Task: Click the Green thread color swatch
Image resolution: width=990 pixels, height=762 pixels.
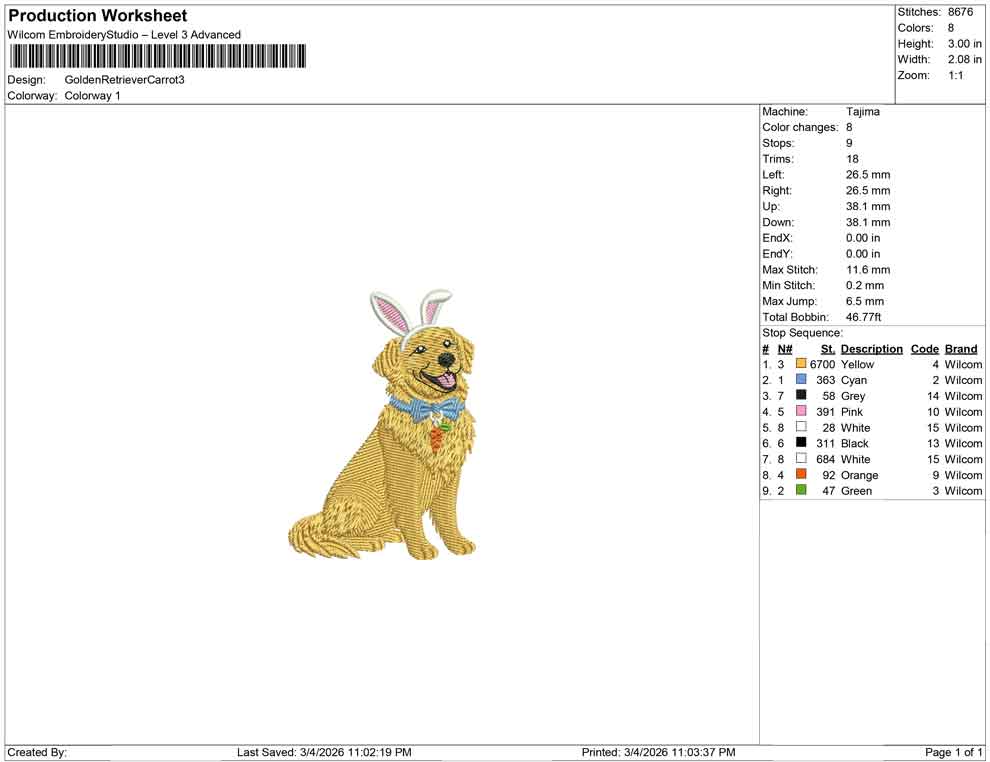Action: (x=801, y=490)
